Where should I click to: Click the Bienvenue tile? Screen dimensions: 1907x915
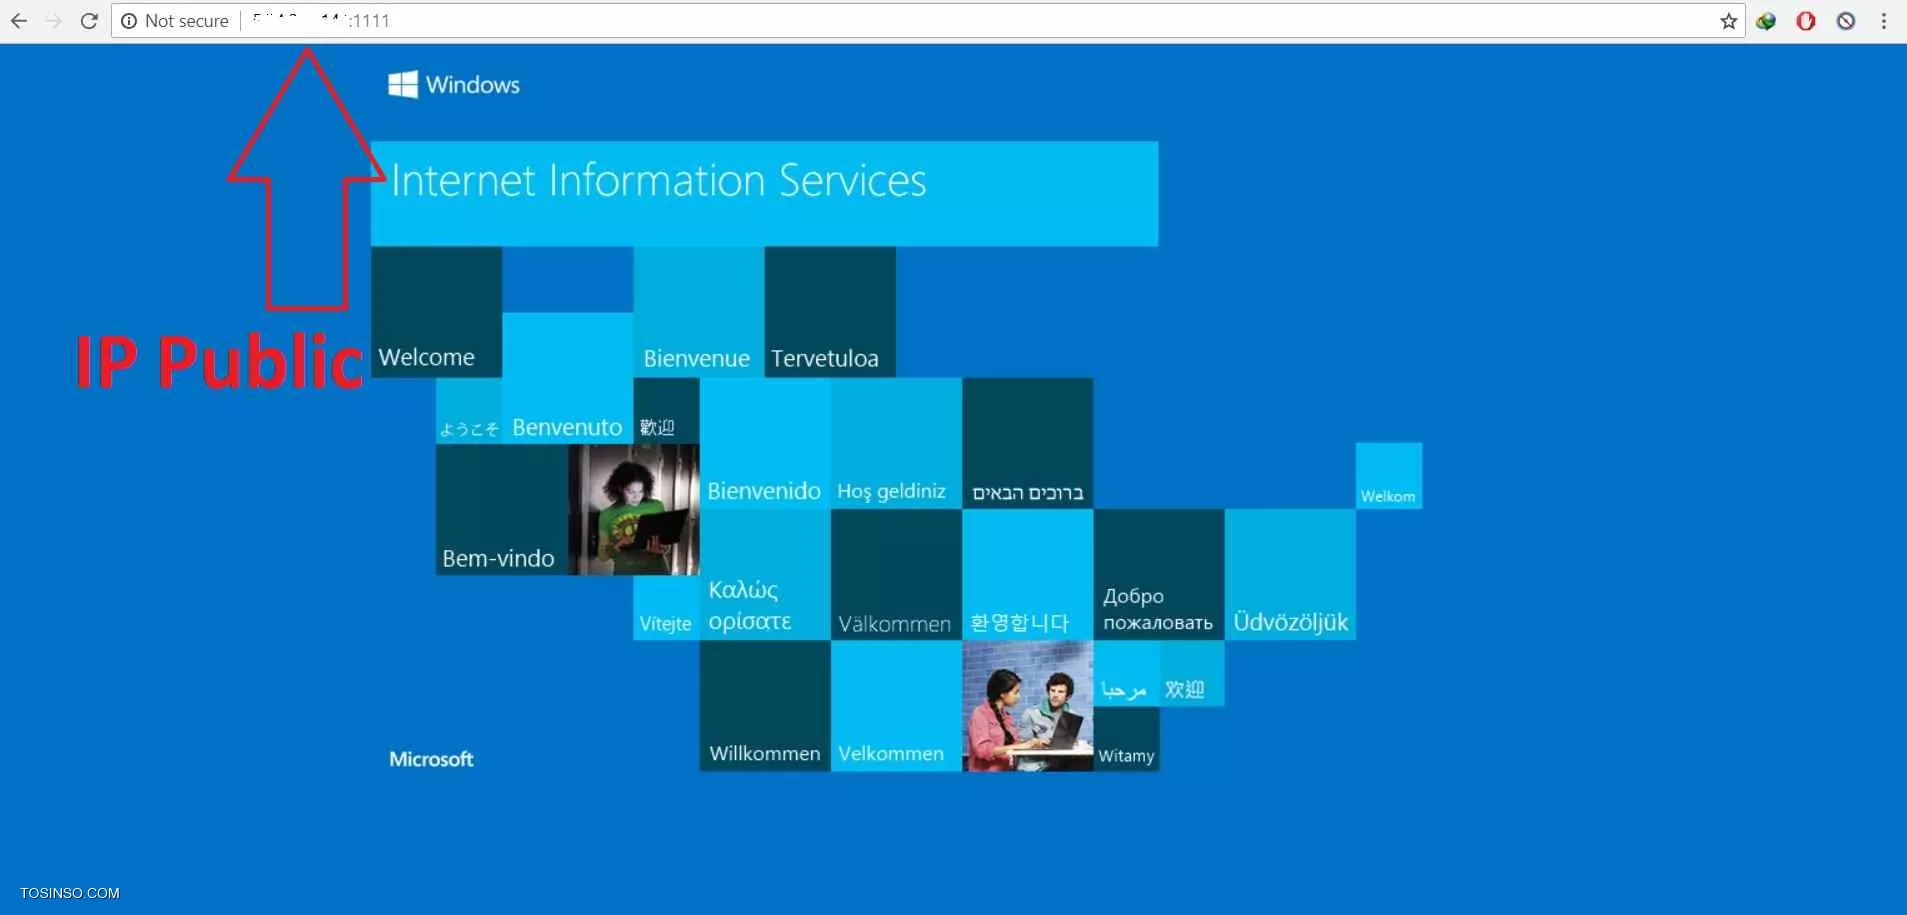[x=698, y=312]
